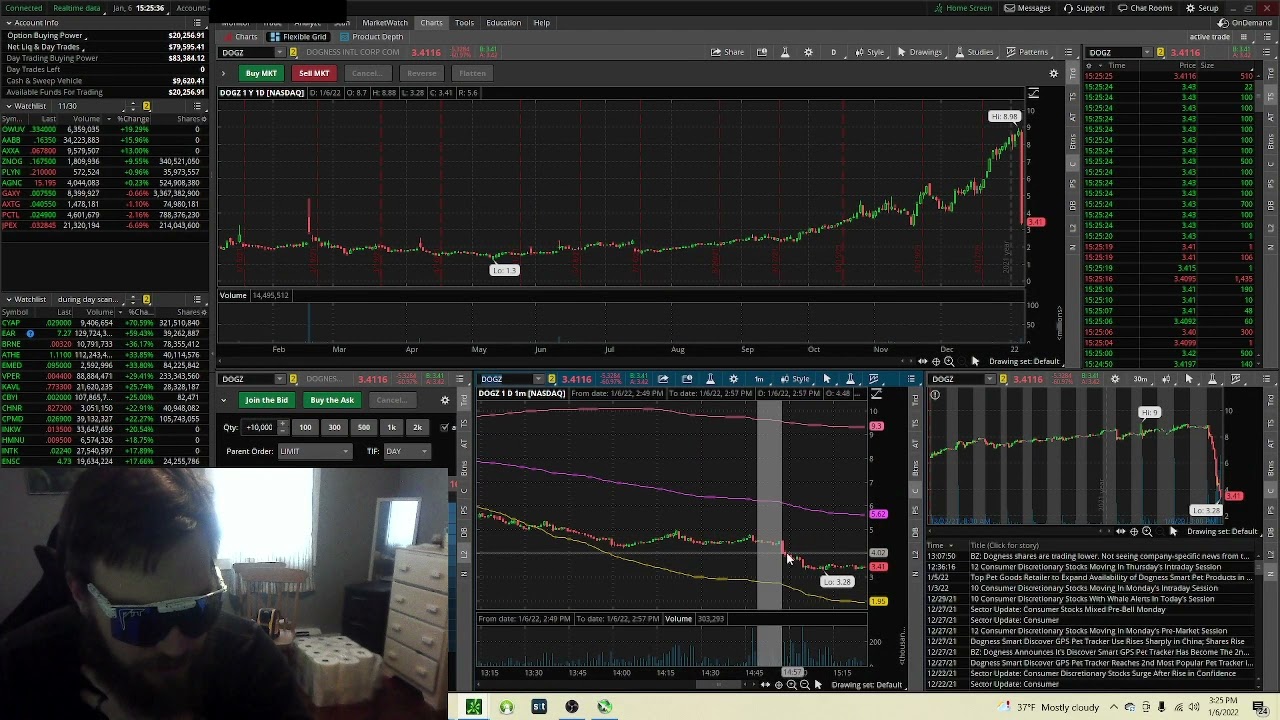Open the Setup menu
Image resolution: width=1280 pixels, height=720 pixels.
[x=1203, y=8]
